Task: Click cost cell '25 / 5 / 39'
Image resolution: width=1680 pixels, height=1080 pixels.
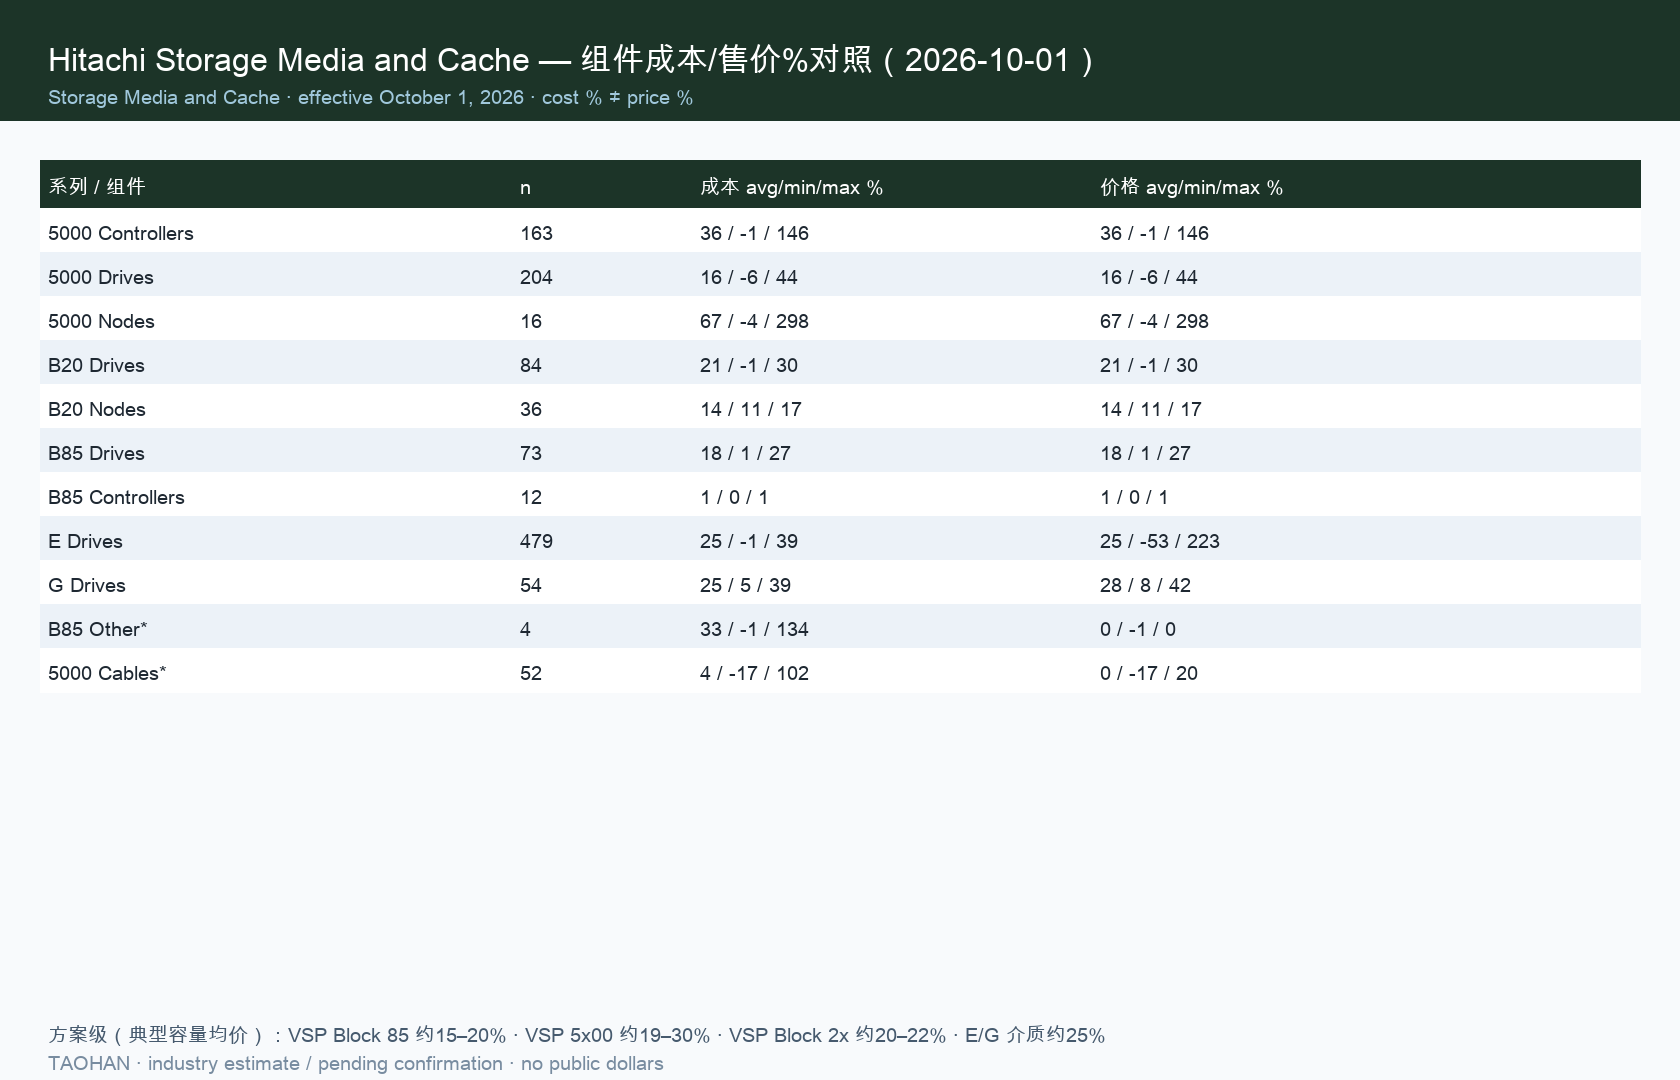Action: pyautogui.click(x=745, y=585)
